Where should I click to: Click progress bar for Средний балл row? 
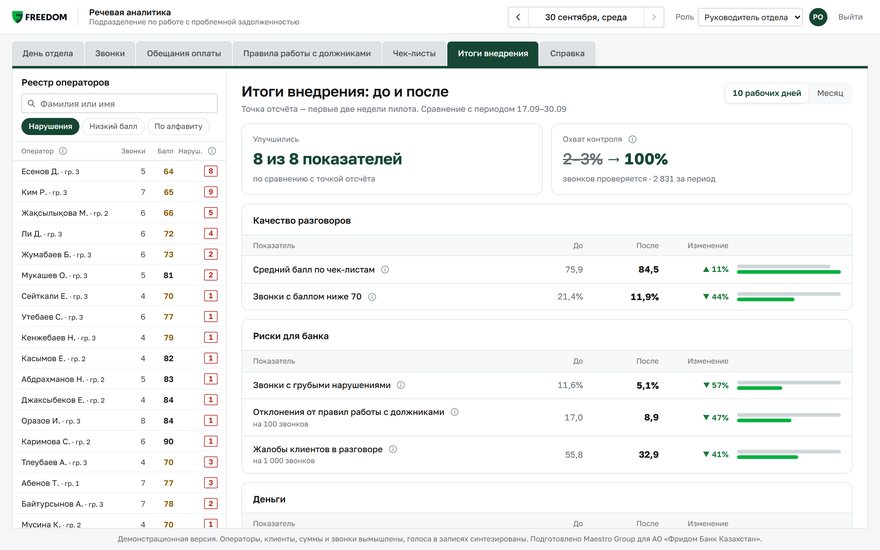[x=789, y=269]
